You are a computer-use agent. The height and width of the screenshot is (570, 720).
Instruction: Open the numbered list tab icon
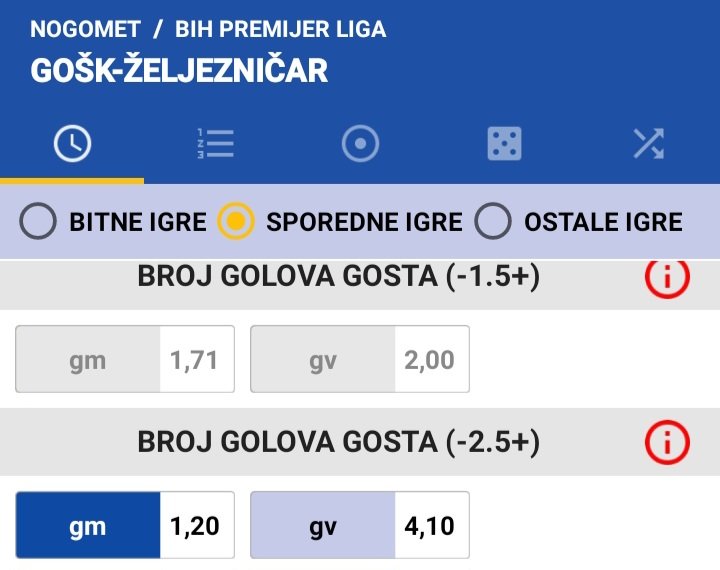click(216, 144)
